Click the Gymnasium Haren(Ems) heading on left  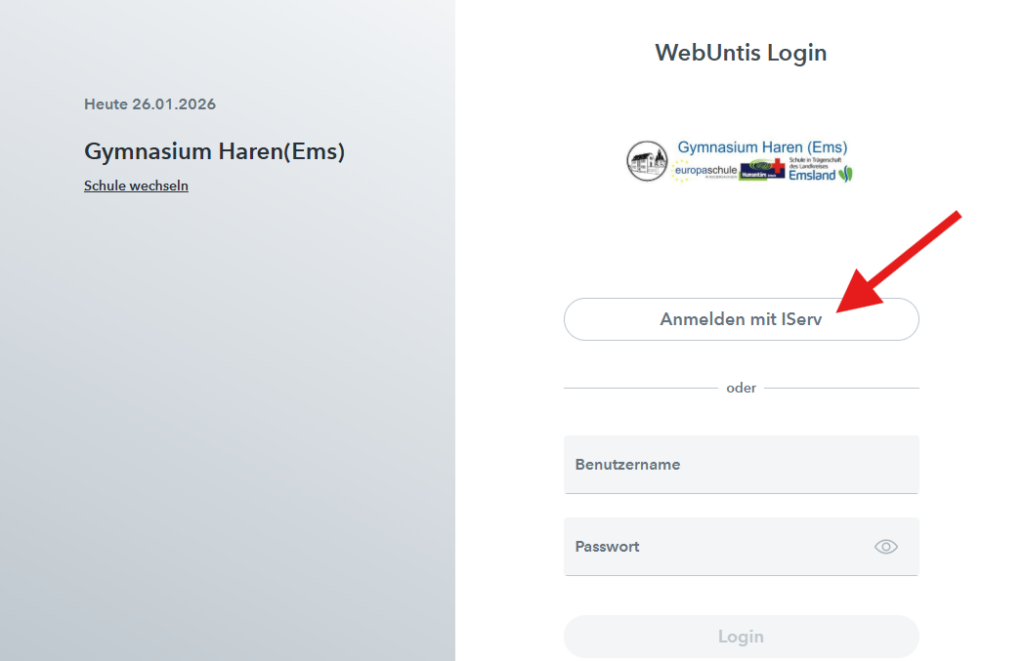(214, 152)
